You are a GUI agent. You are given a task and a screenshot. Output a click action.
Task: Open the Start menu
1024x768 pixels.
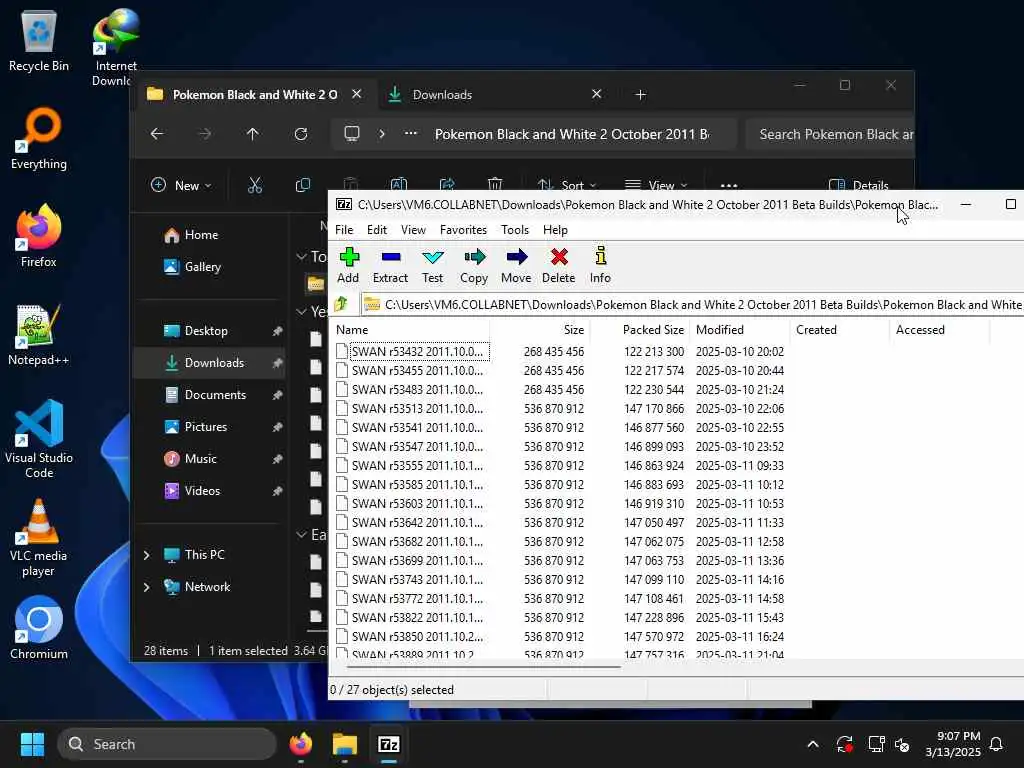[32, 744]
